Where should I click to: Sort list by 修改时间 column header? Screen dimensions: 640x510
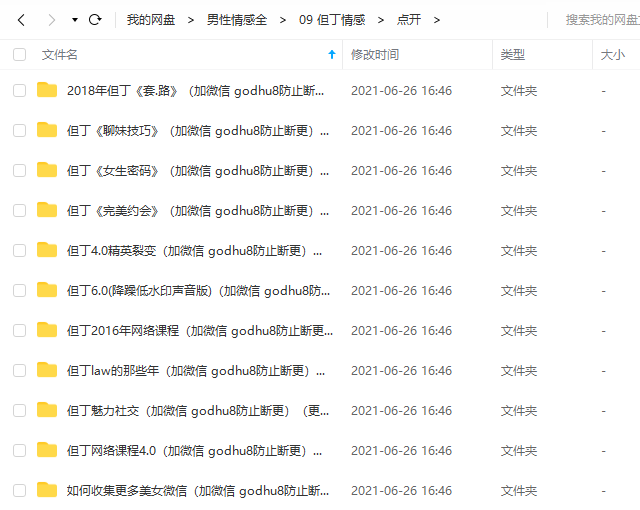(x=375, y=55)
